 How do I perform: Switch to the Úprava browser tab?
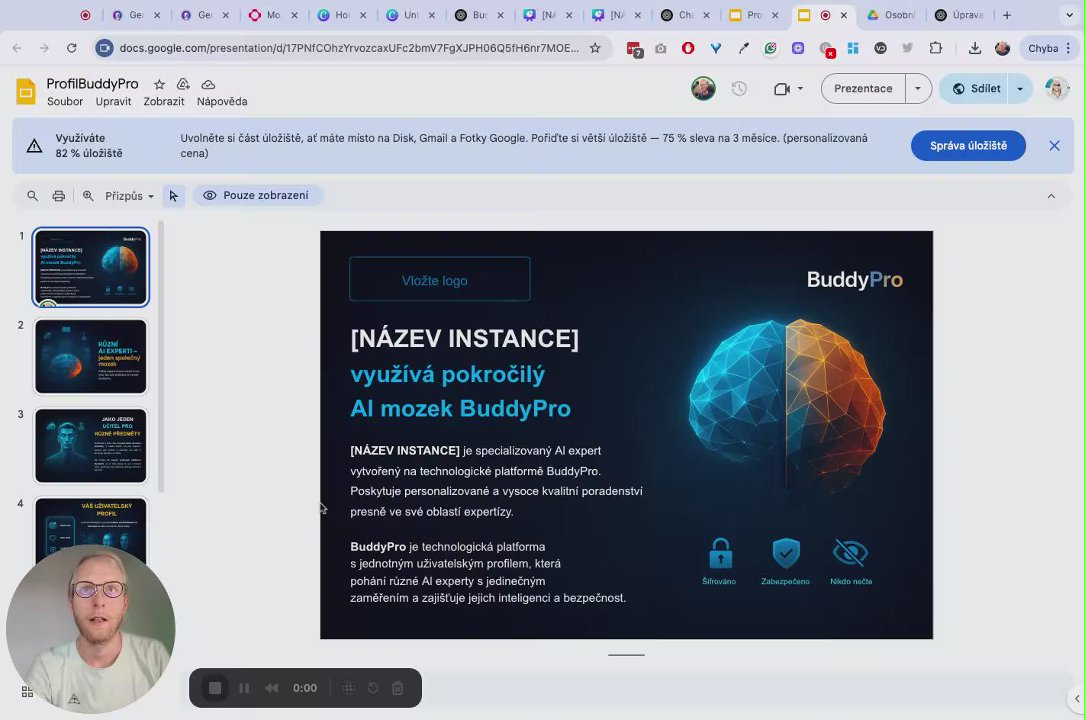click(959, 15)
